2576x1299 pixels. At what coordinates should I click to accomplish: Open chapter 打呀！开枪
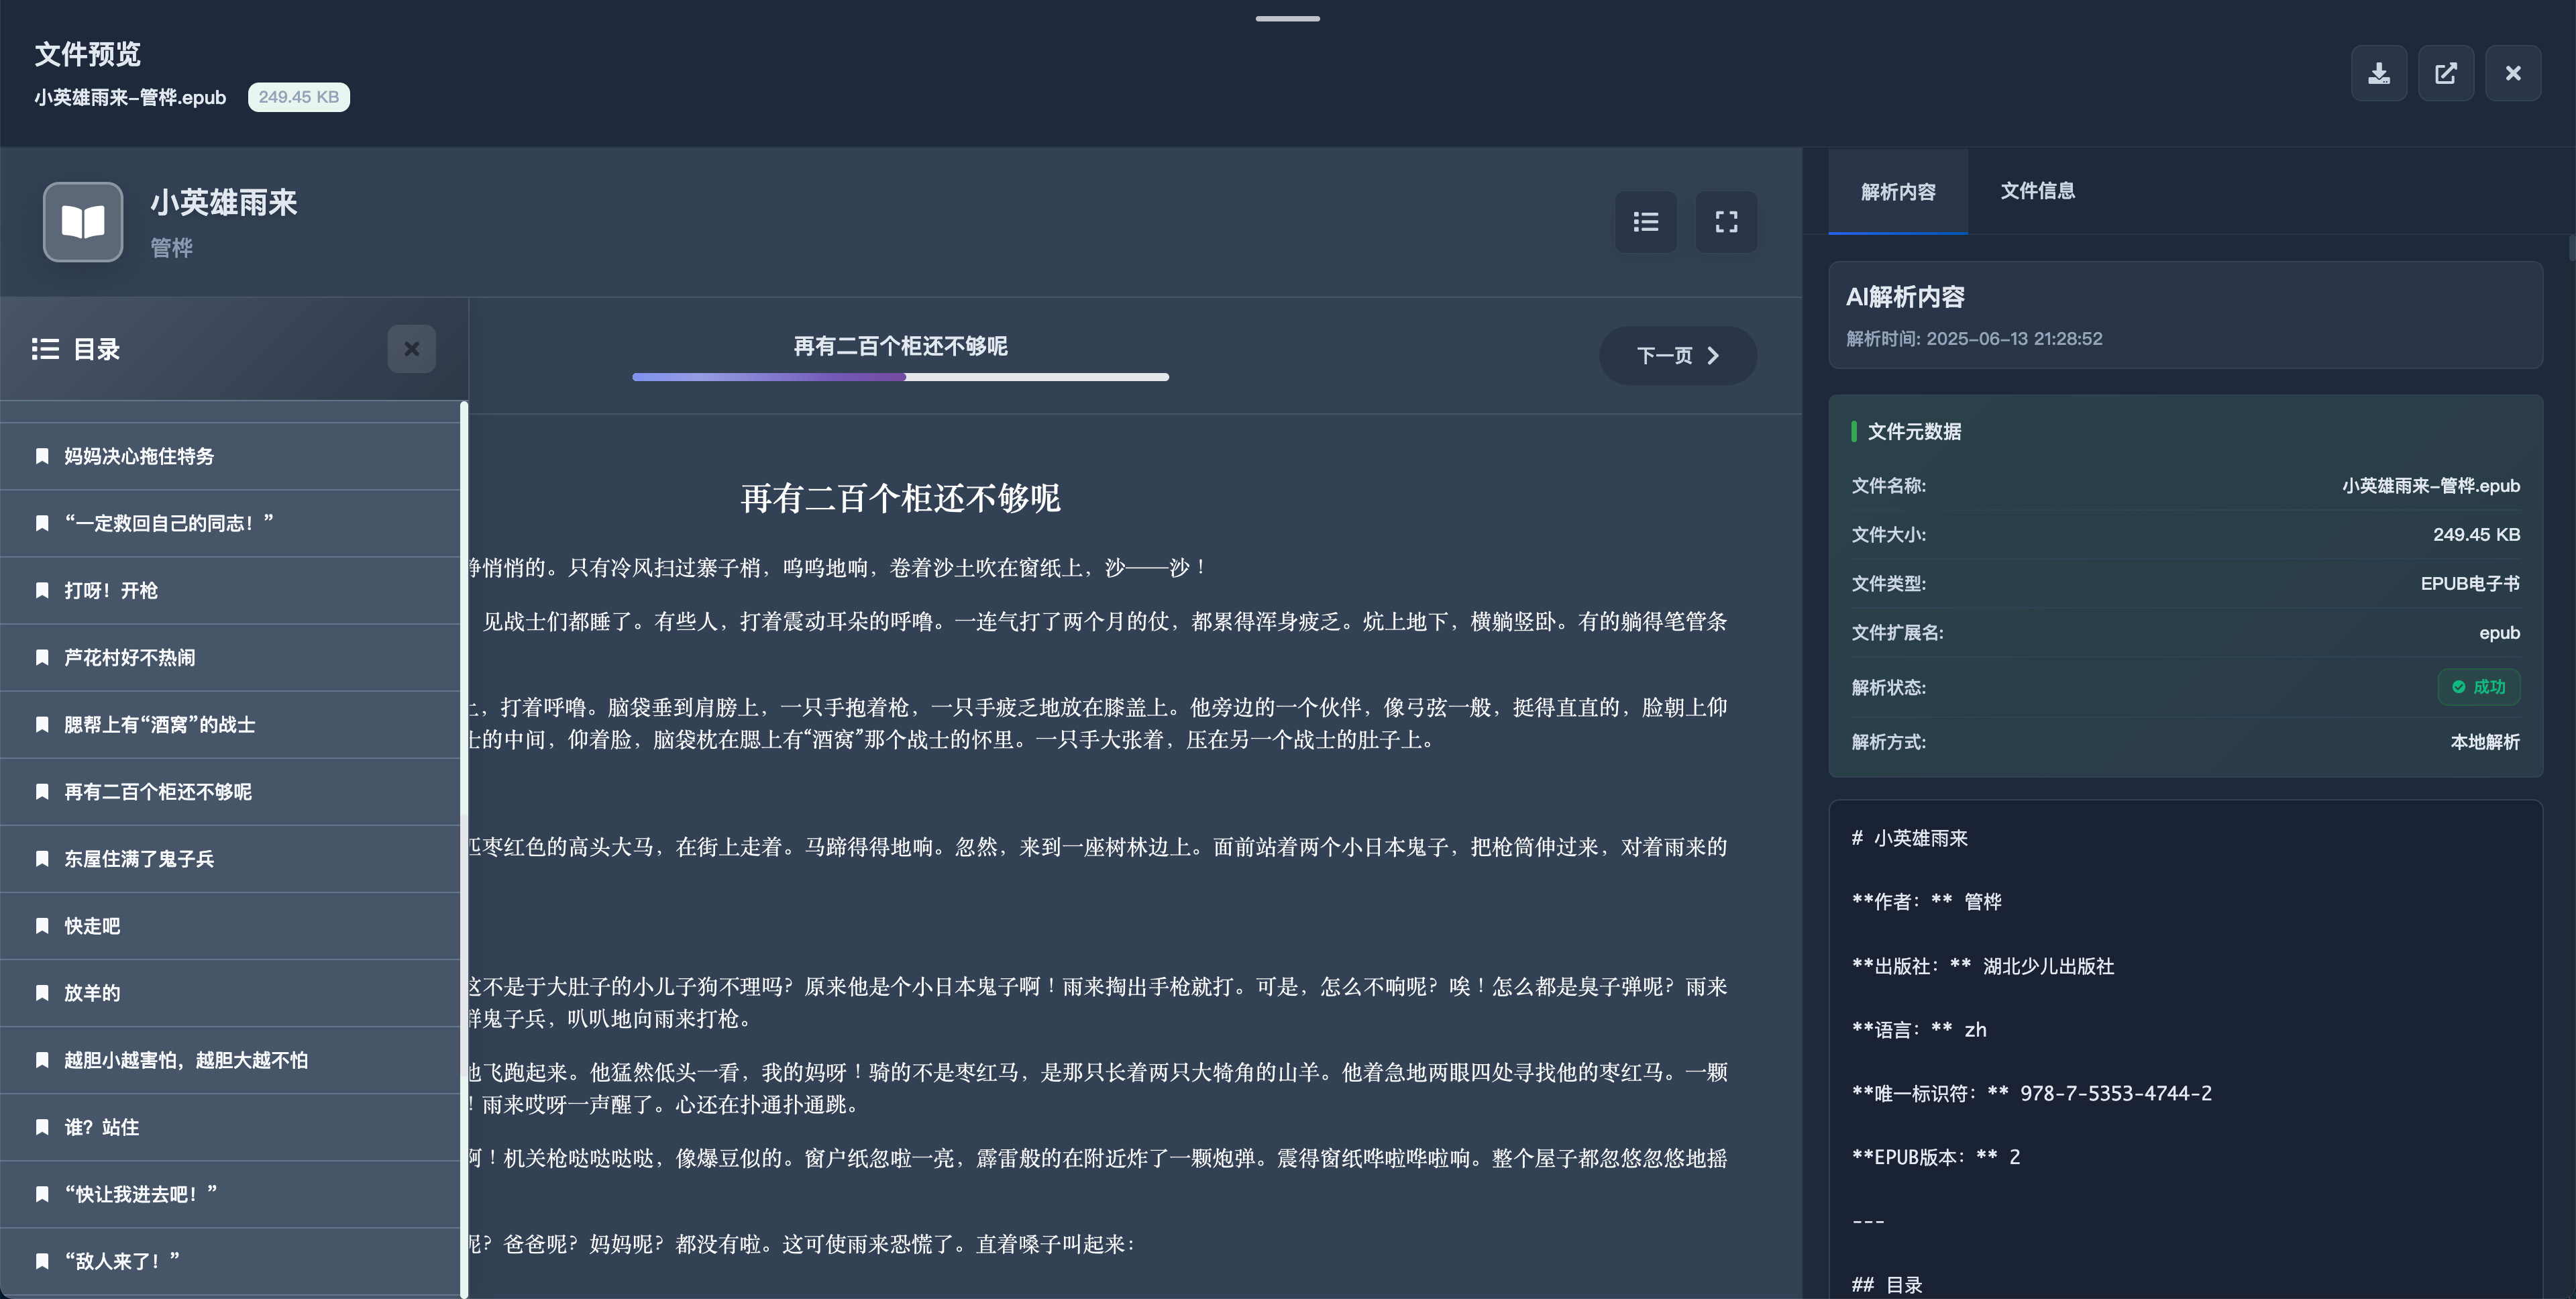pos(230,590)
